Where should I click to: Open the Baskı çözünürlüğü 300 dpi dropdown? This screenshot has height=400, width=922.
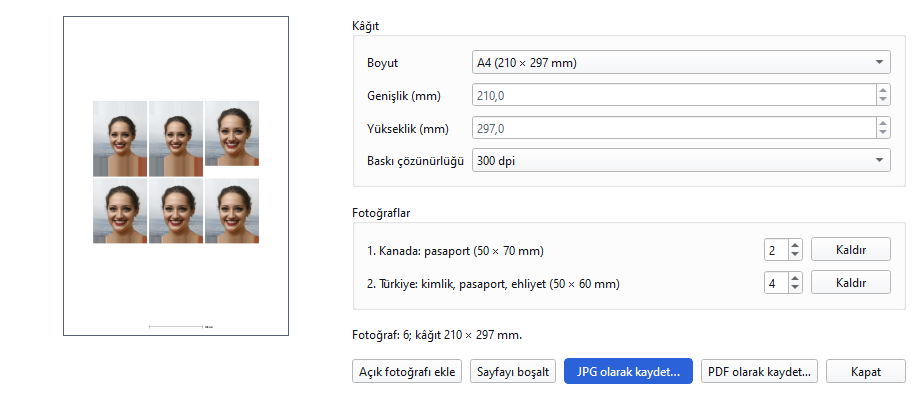(x=681, y=160)
